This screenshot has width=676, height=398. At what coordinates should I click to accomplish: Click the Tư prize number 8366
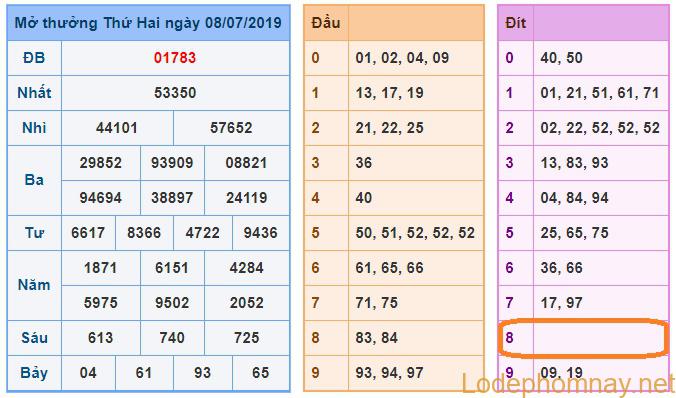pos(144,233)
